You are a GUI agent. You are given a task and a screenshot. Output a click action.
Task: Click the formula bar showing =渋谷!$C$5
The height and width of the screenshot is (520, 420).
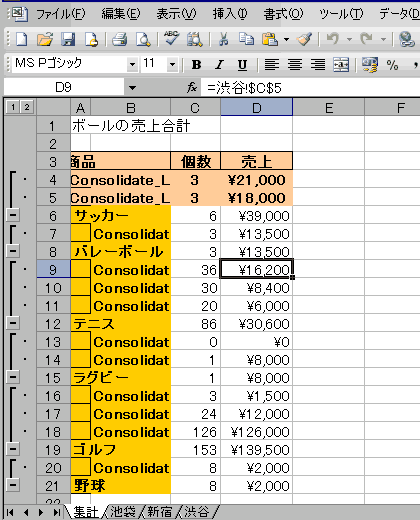point(310,88)
